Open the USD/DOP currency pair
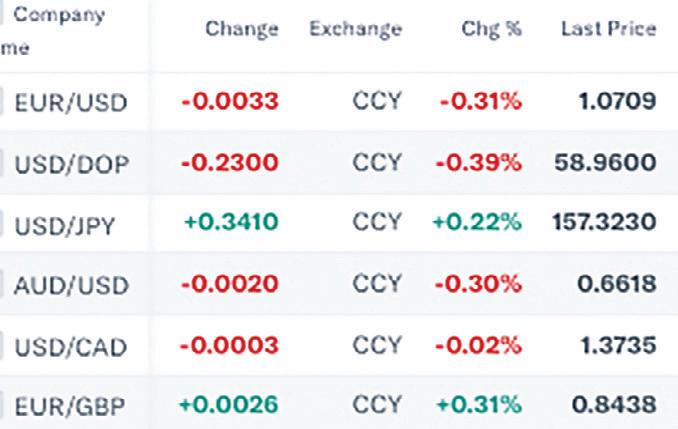Image resolution: width=678 pixels, height=429 pixels. 72,164
